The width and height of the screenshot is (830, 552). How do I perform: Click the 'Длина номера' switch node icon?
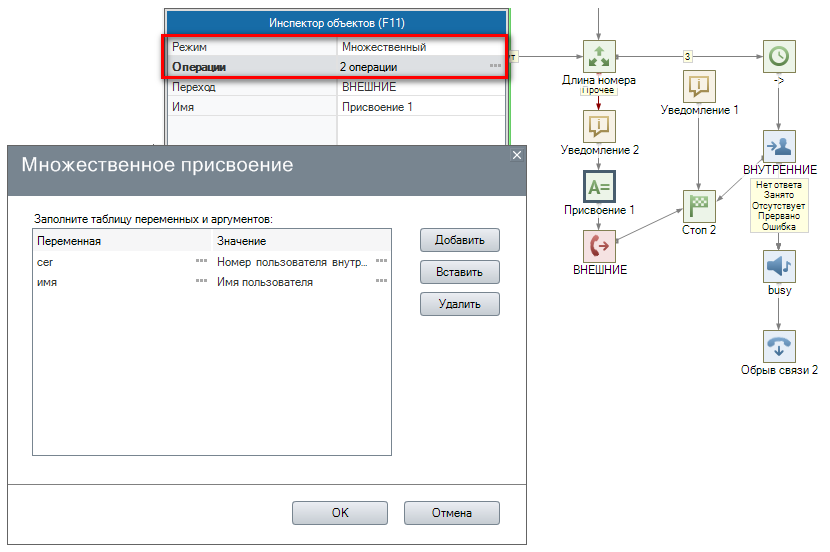click(x=599, y=56)
